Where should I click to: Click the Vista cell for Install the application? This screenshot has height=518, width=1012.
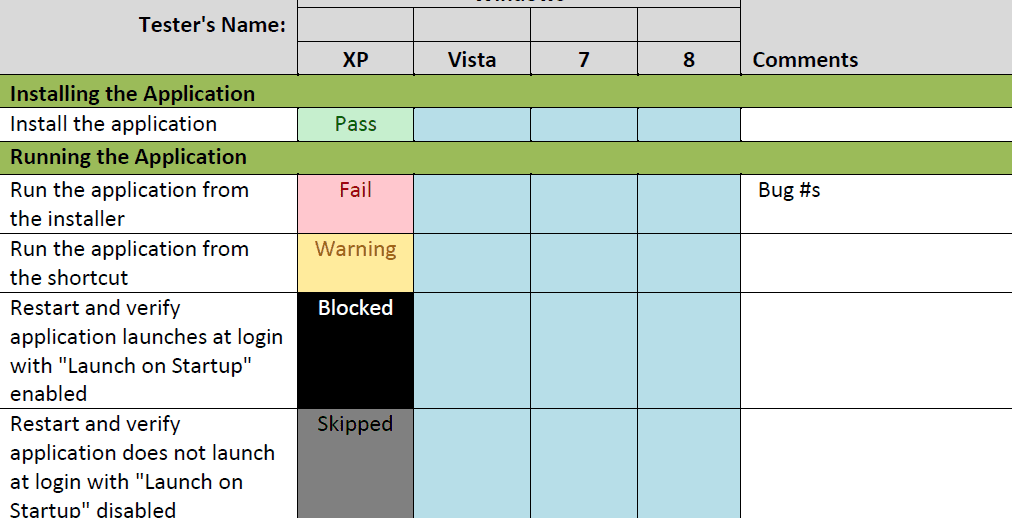472,125
